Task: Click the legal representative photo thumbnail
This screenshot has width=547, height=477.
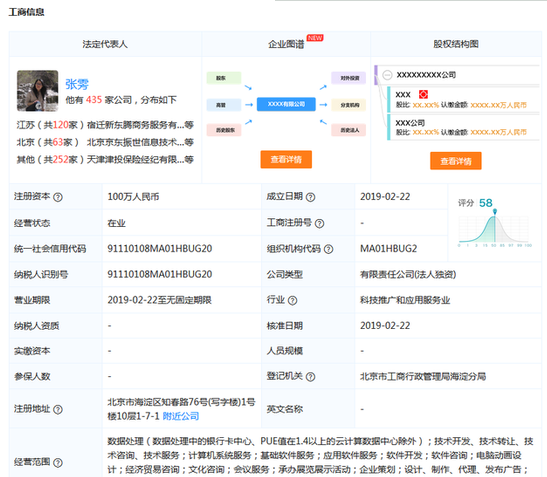Action: [38, 91]
